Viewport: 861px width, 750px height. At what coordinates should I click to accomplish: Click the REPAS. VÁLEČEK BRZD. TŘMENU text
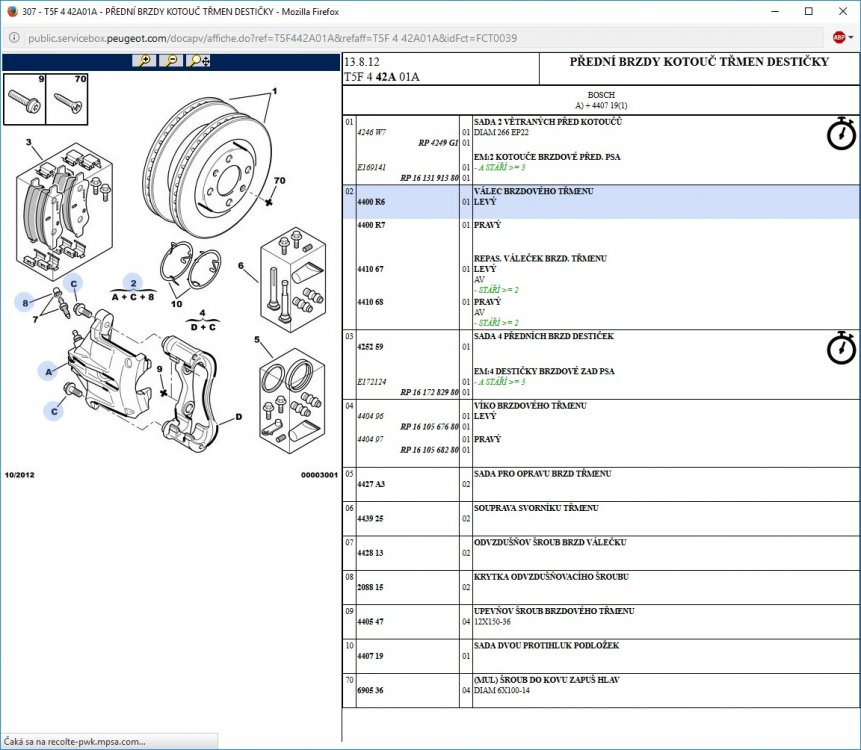tap(540, 258)
